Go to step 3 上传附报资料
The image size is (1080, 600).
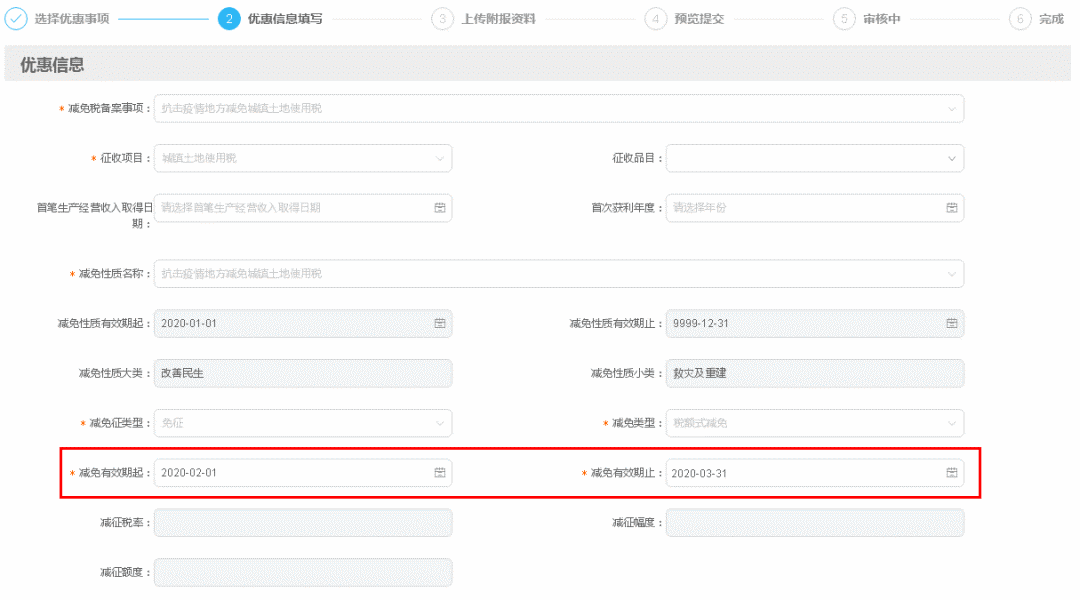443,19
